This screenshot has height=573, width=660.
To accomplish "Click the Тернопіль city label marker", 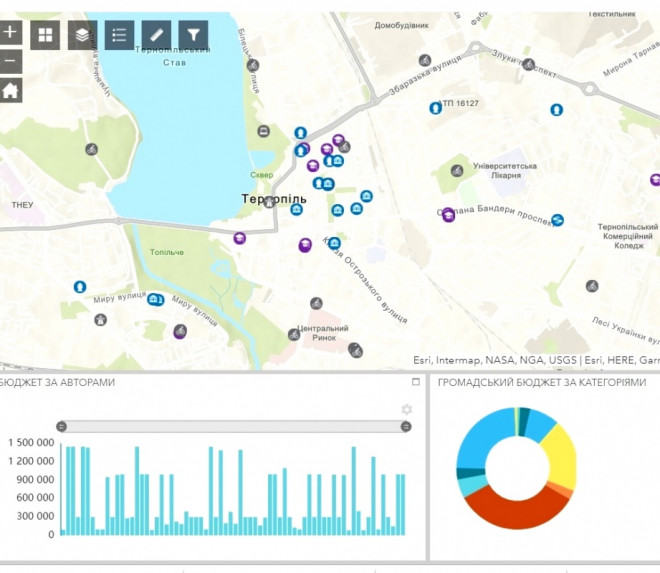I will click(269, 201).
